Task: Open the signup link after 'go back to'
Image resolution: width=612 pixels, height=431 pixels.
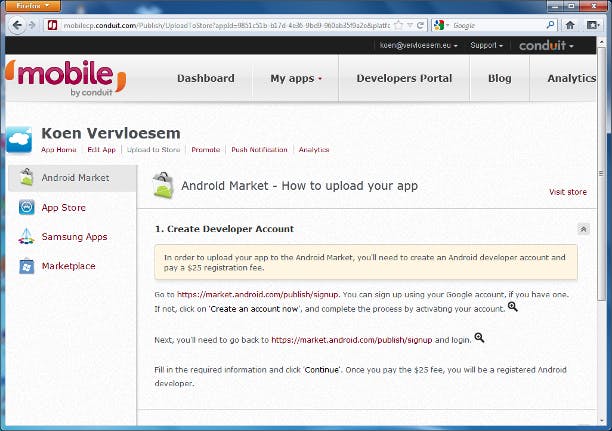Action: 352,340
